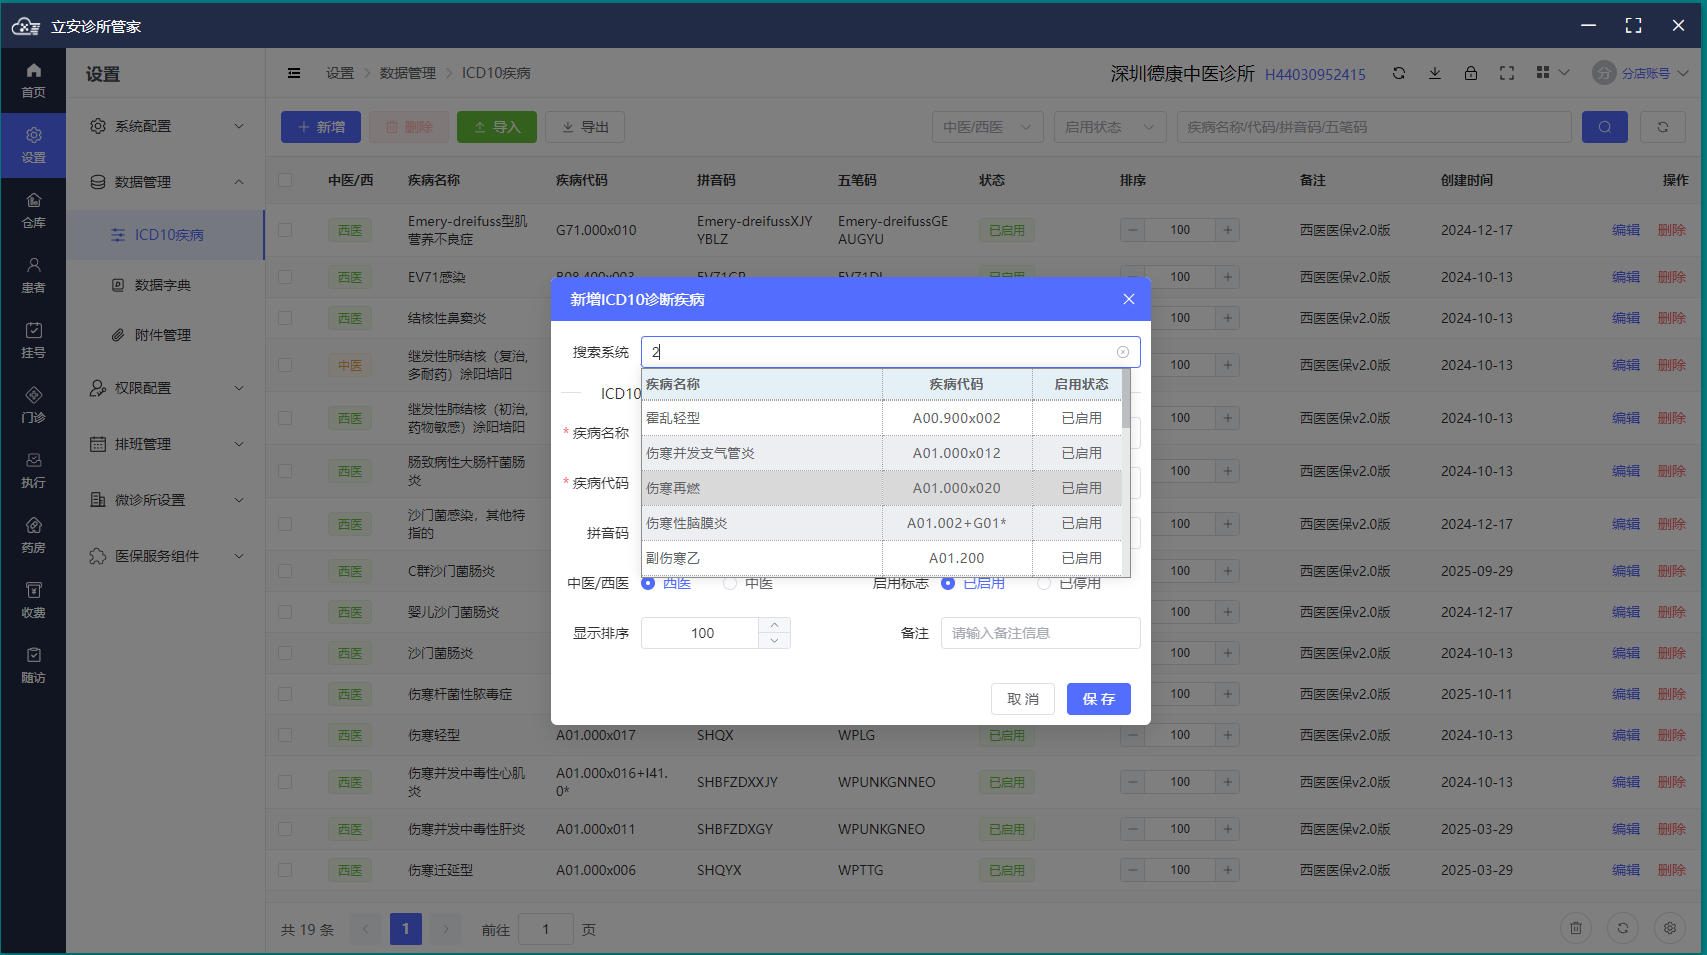This screenshot has width=1707, height=955.
Task: Click the 导出 button
Action: pyautogui.click(x=585, y=127)
